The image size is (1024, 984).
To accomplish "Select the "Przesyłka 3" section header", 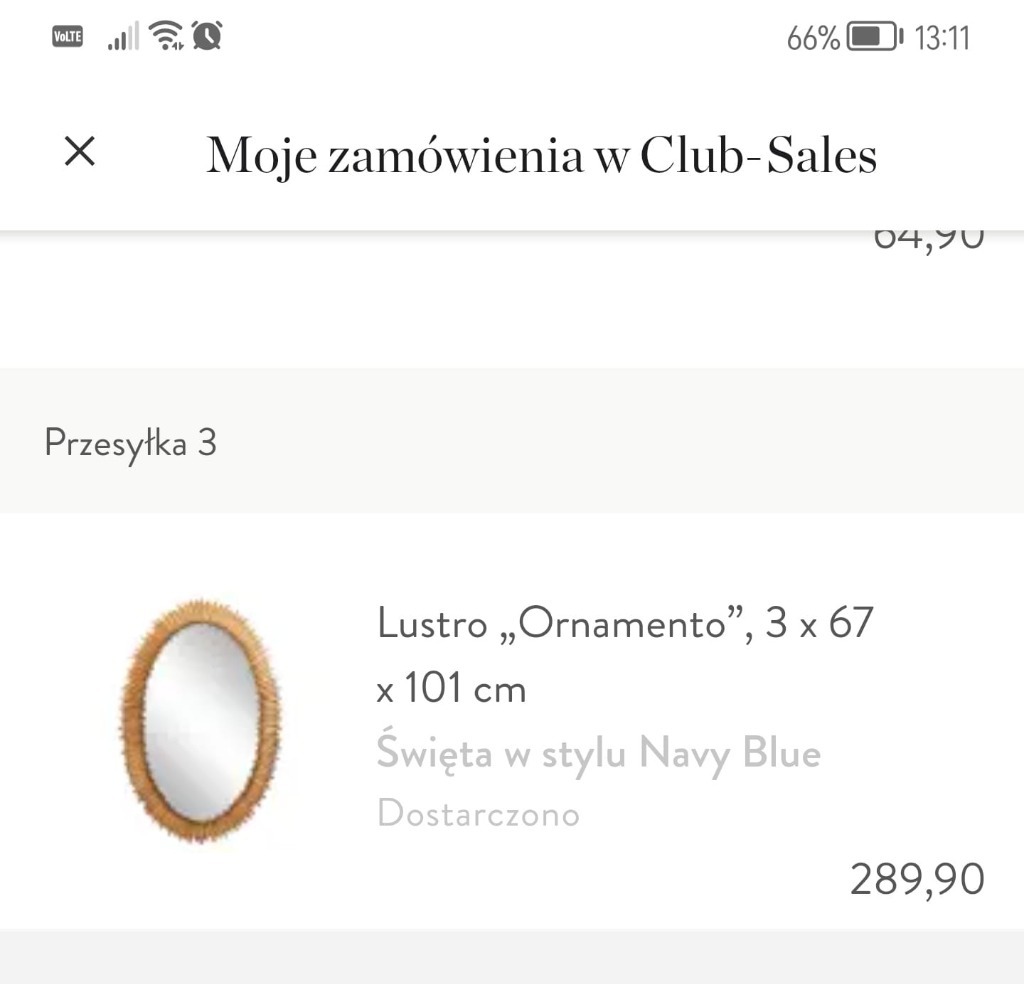I will (131, 442).
